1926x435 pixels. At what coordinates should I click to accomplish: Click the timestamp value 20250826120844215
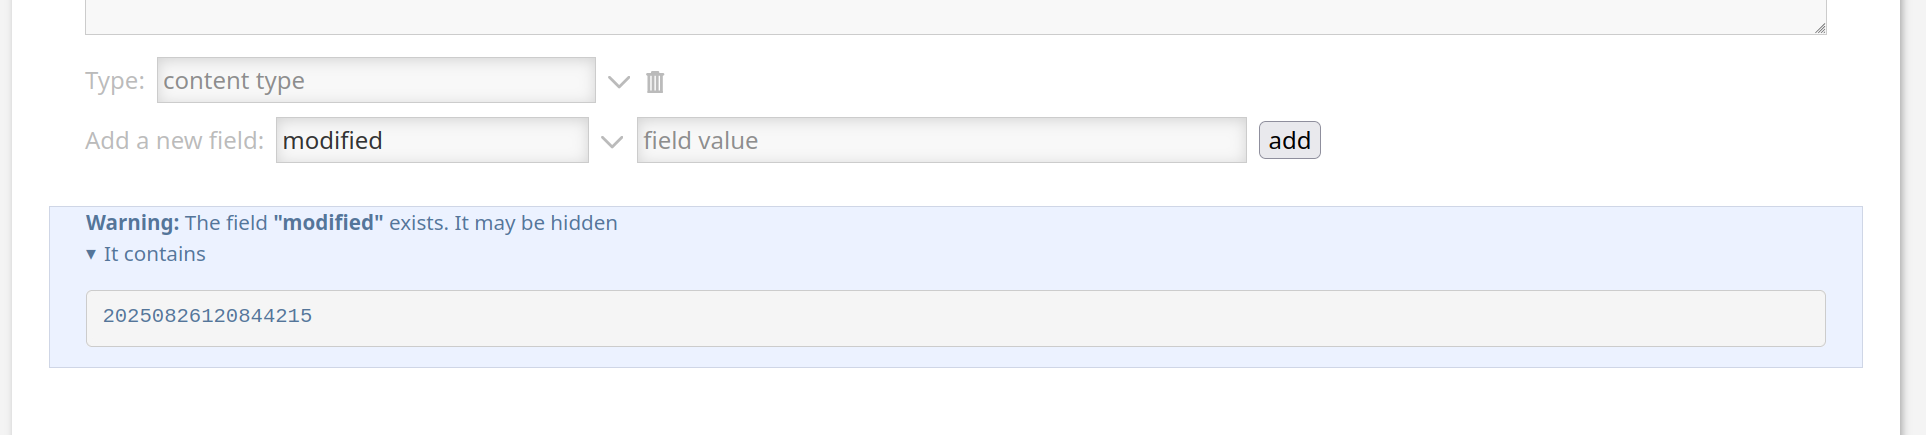tap(207, 316)
